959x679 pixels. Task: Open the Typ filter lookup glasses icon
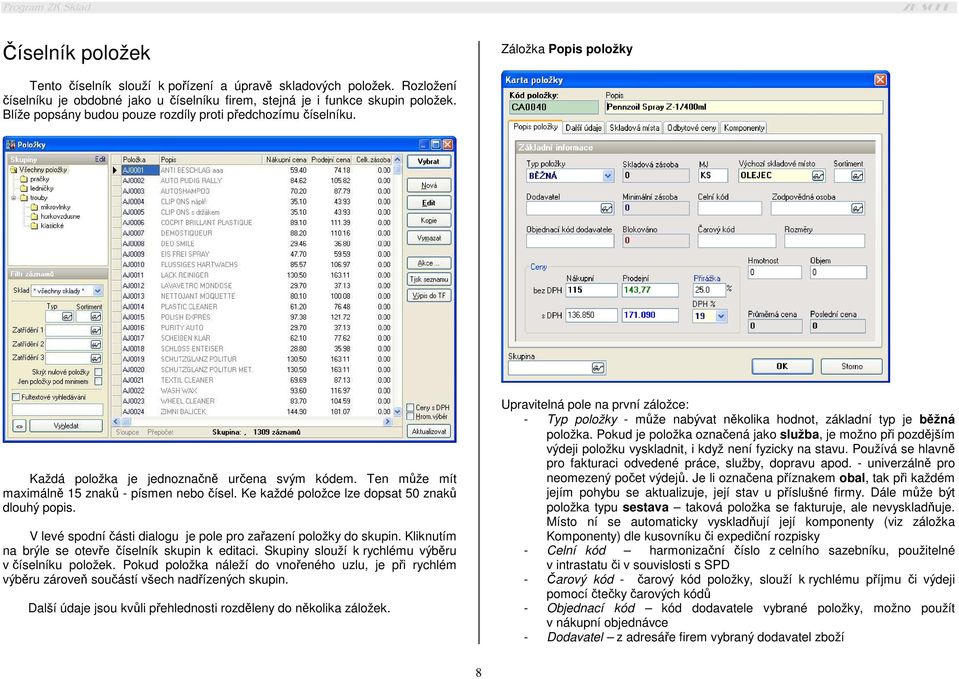67,317
